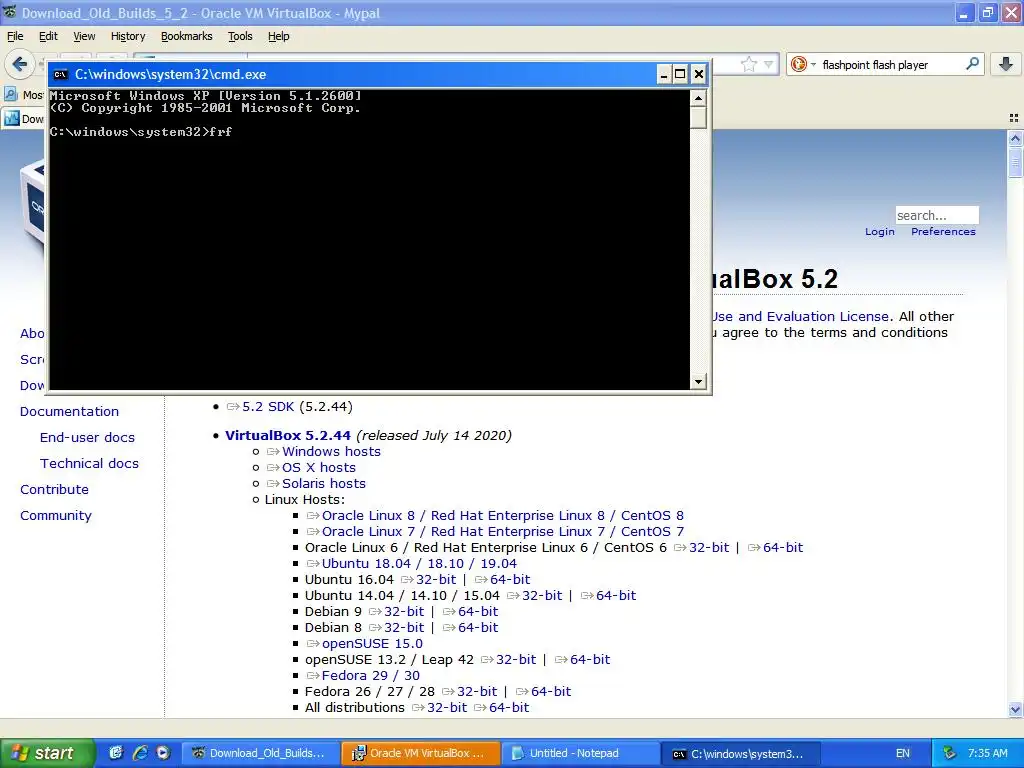Click the All distributions 32-bit link
The width and height of the screenshot is (1024, 768).
click(x=447, y=708)
